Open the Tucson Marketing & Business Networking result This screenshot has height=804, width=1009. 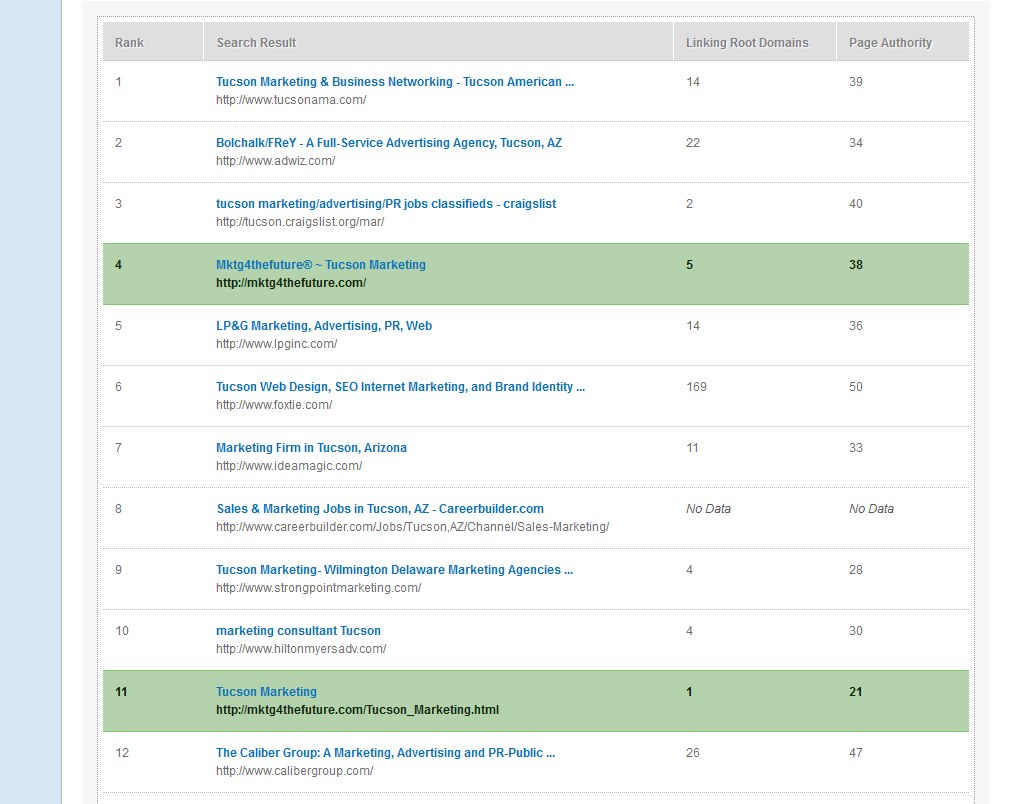[x=394, y=82]
